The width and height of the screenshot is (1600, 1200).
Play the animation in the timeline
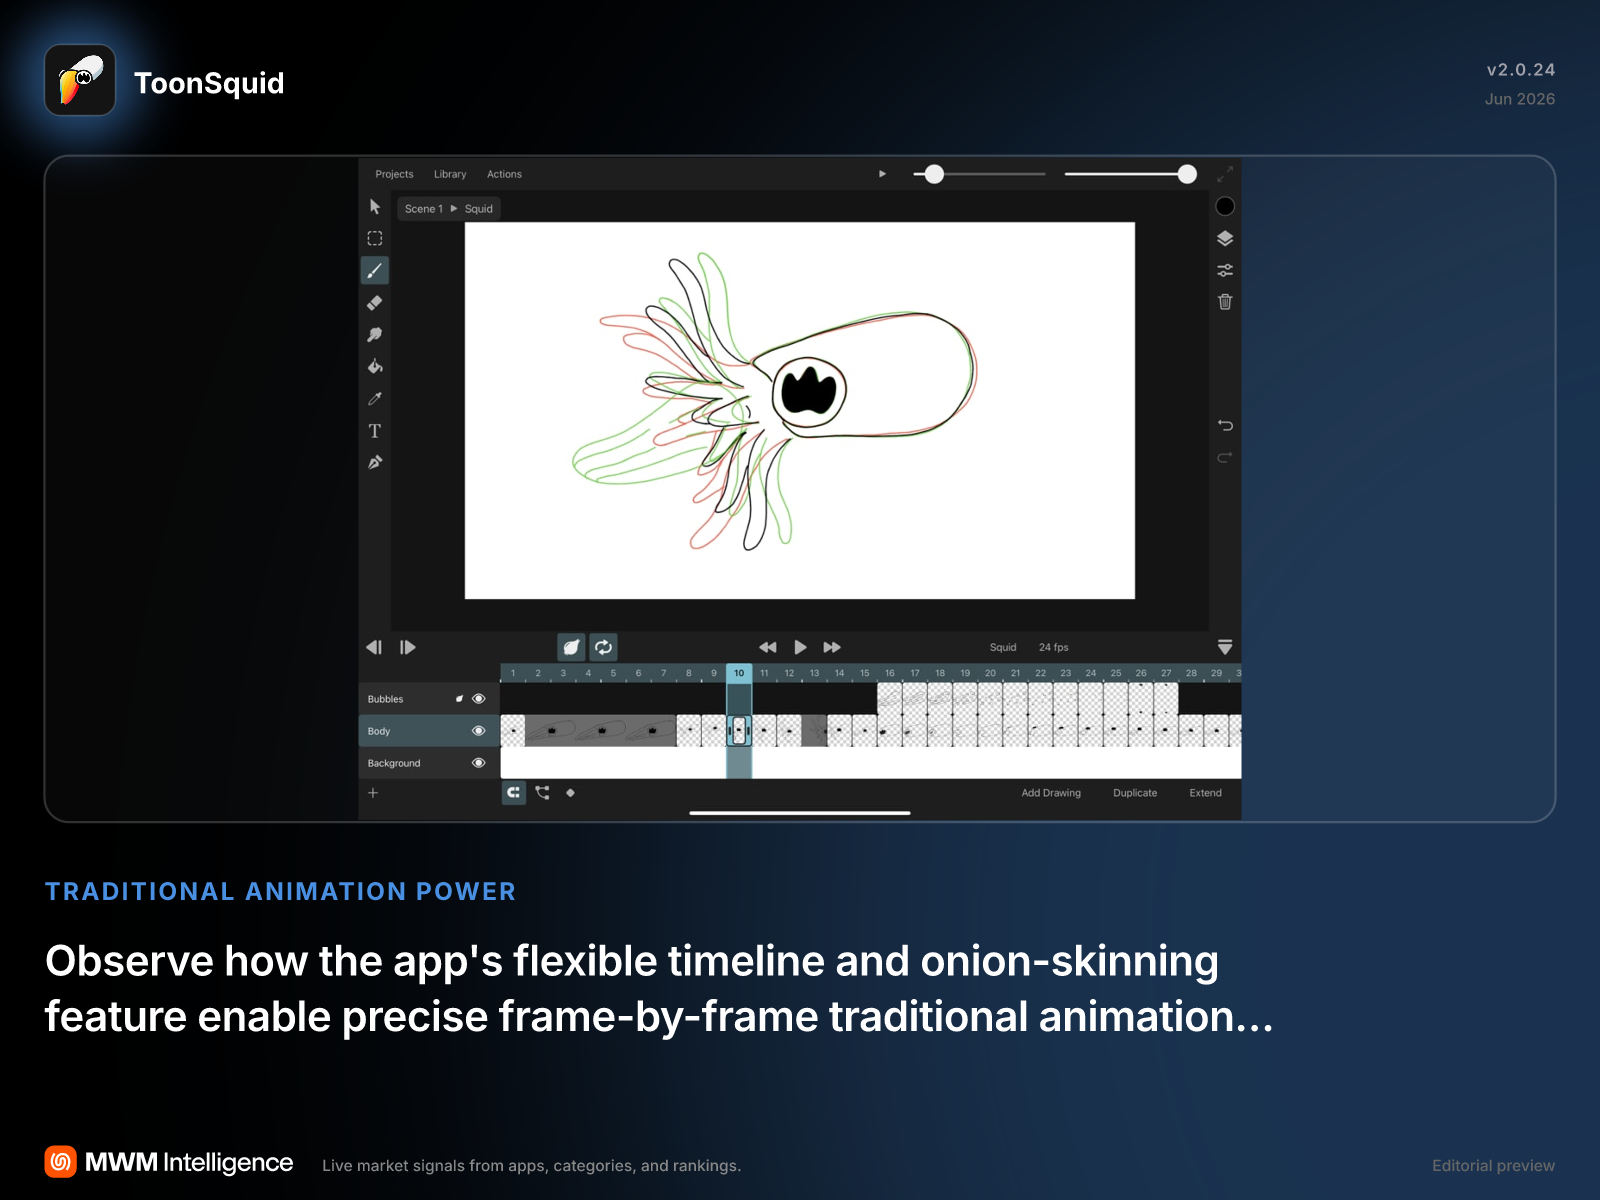(x=800, y=648)
